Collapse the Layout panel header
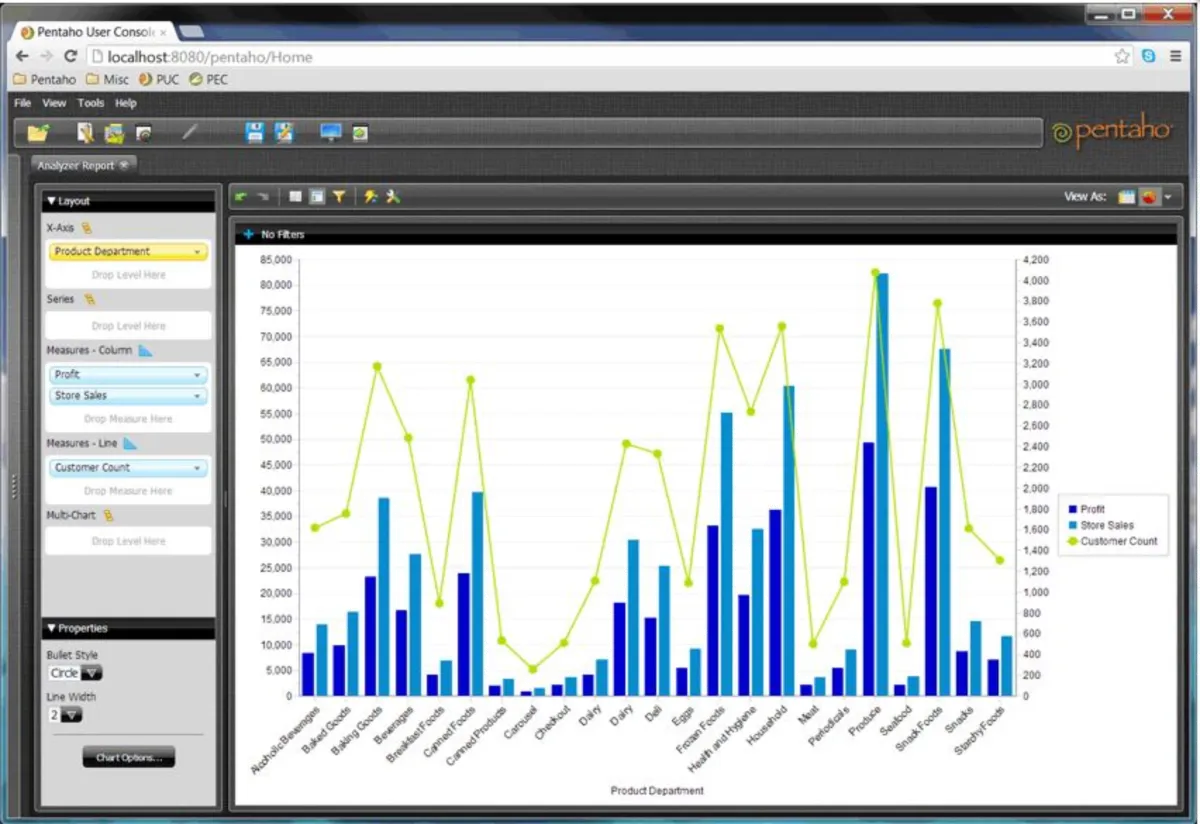Screen dimensions: 1200x824 (128, 201)
